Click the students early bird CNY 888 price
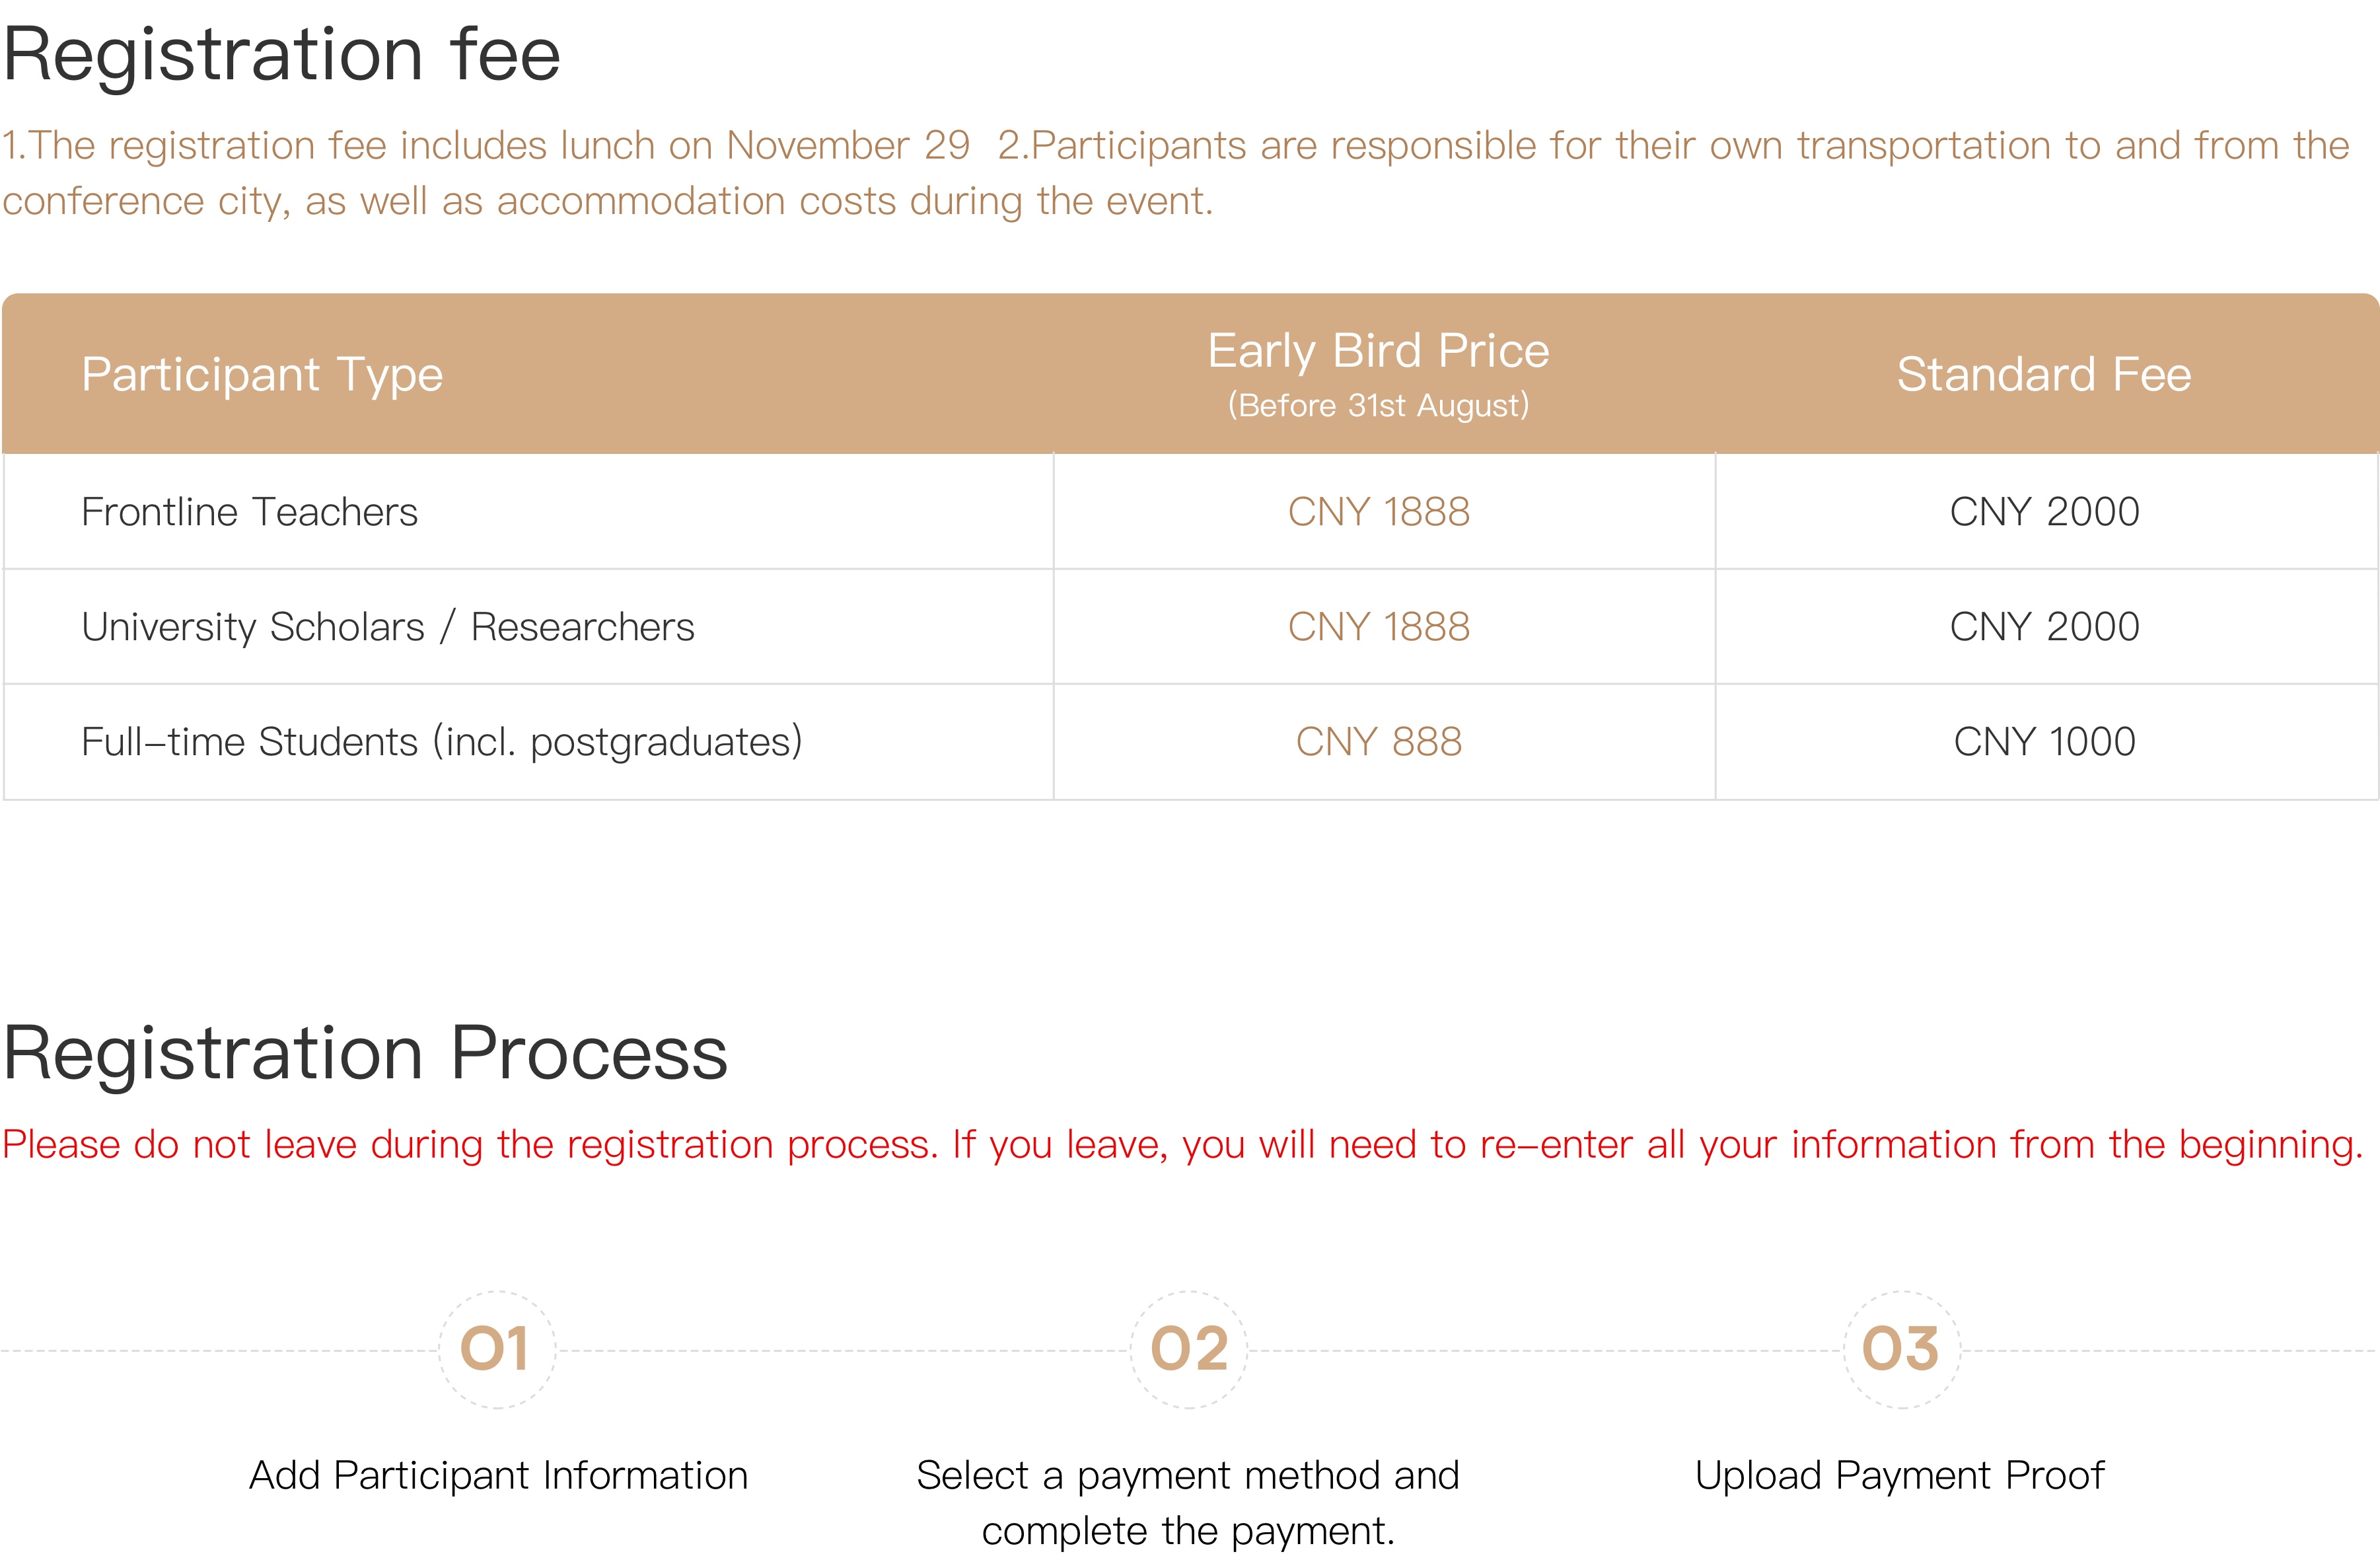Image resolution: width=2380 pixels, height=1558 pixels. (x=1379, y=742)
